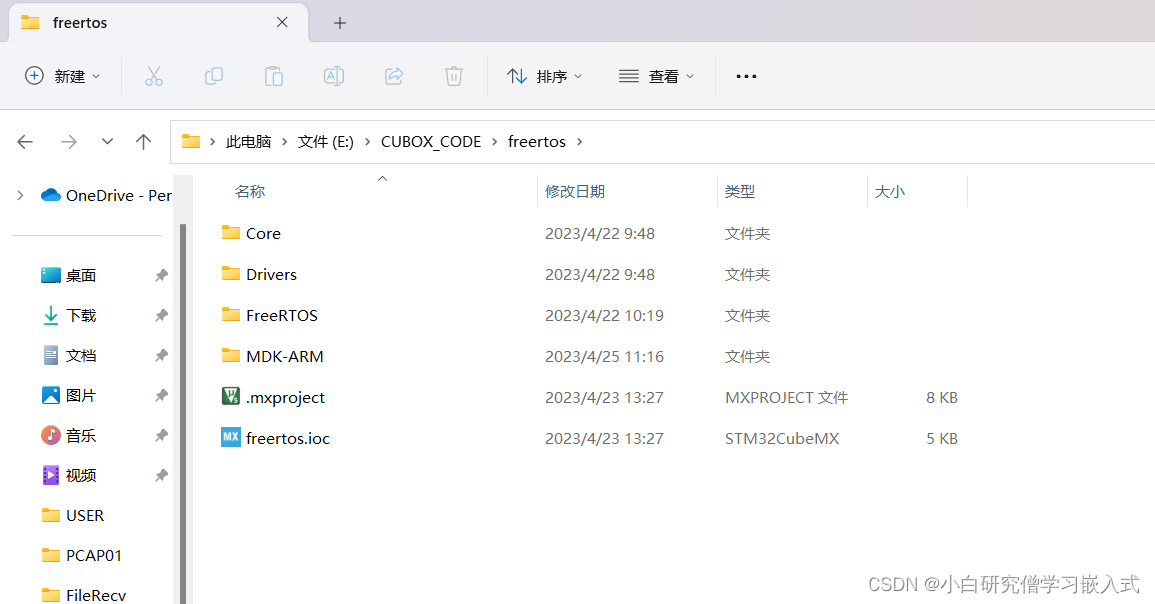
Task: Unpin 文档 using its pin icon
Action: [161, 355]
